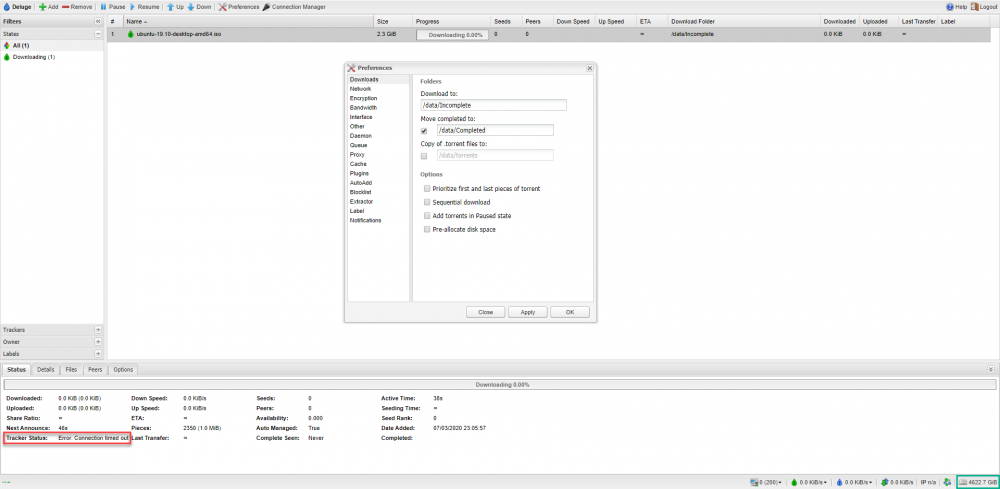
Task: Click the Status tab Downloading 0.00% bar
Action: (x=499, y=384)
